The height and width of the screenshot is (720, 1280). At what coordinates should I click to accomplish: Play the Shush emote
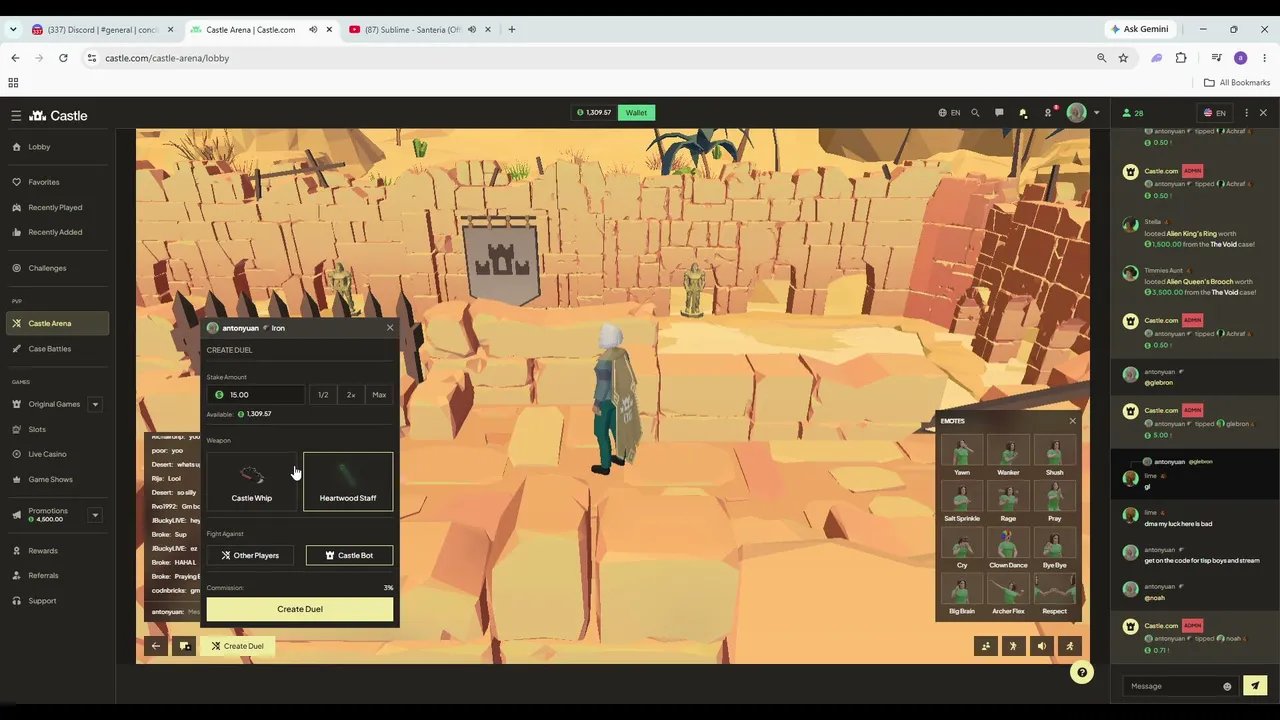(1054, 456)
